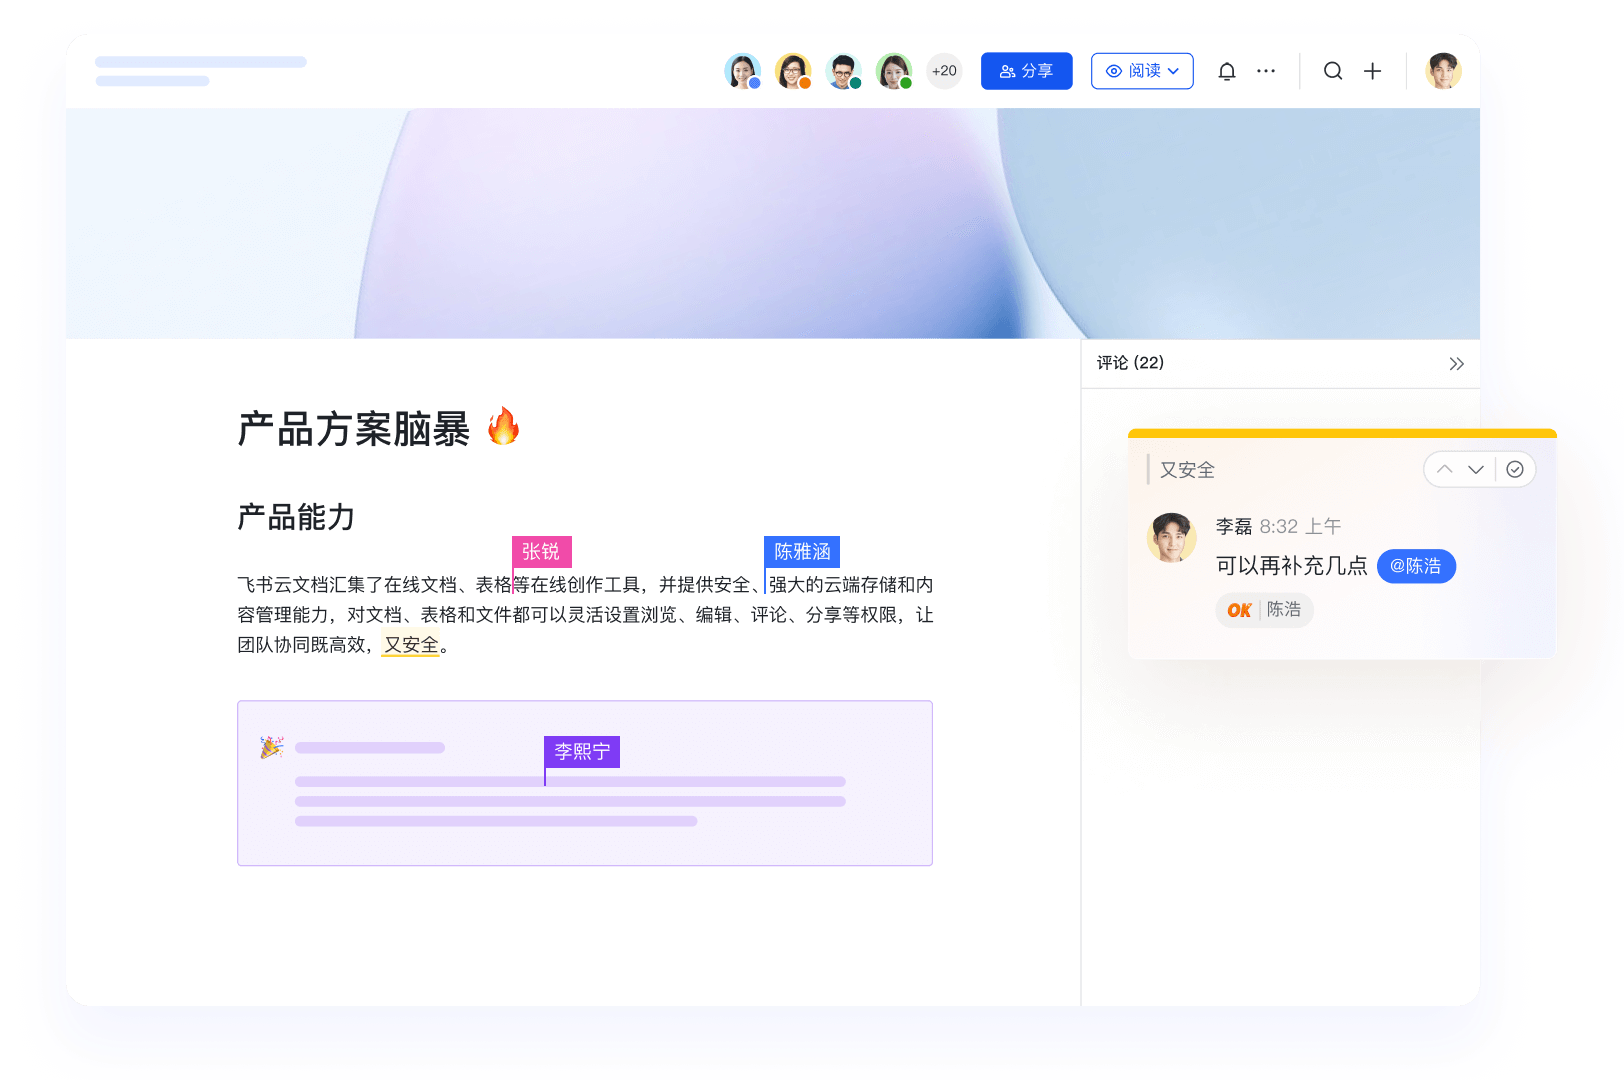Open the more options ... menu
This screenshot has height=1080, width=1624.
pyautogui.click(x=1266, y=71)
